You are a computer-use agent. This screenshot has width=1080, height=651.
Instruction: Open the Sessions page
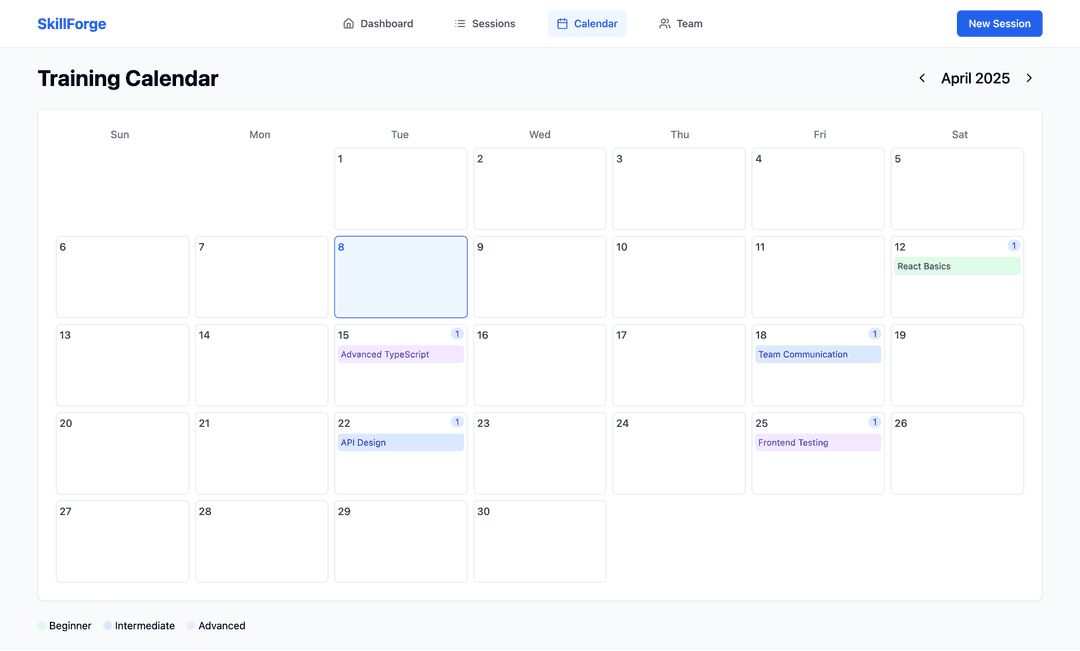(x=487, y=22)
